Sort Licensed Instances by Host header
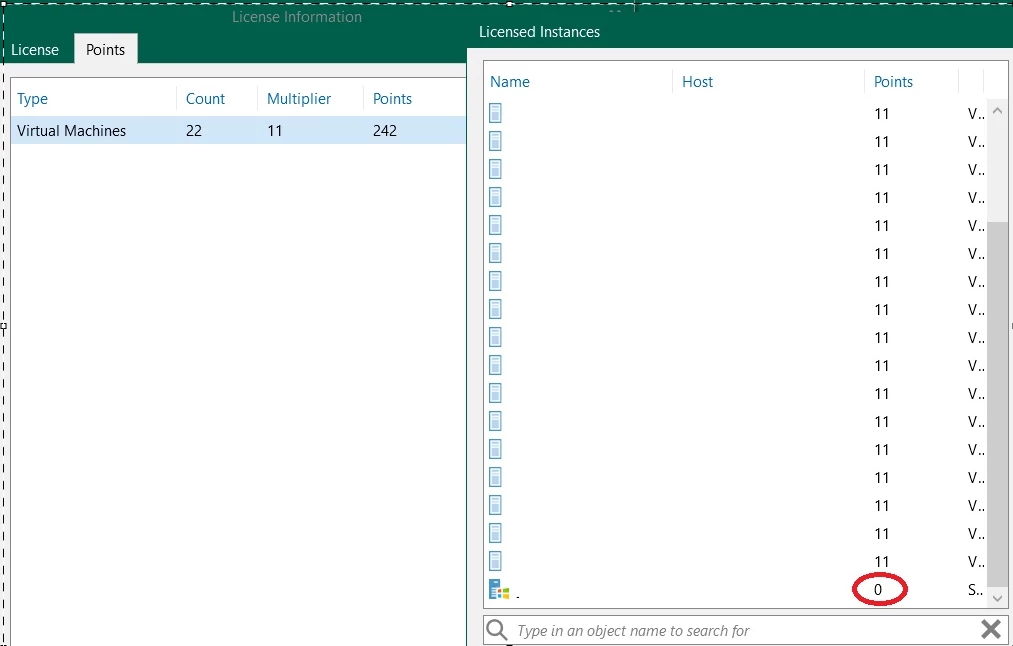The image size is (1013, 646). [x=698, y=82]
